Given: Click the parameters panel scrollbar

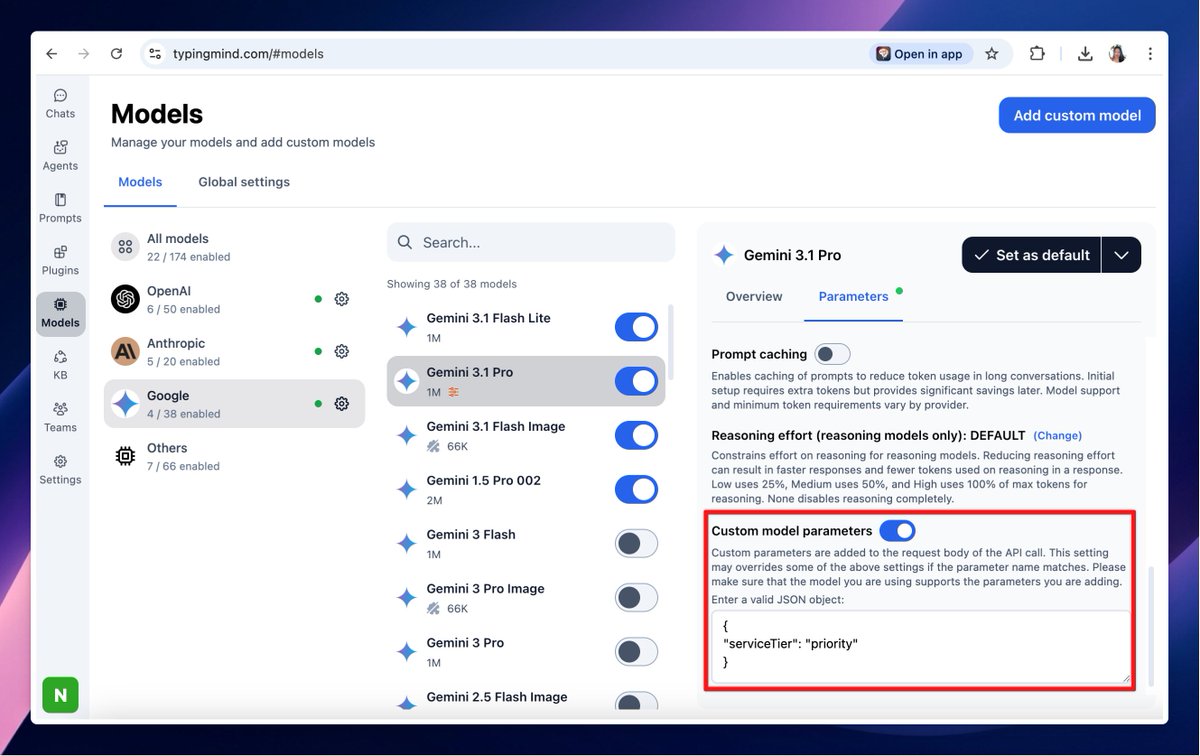Looking at the screenshot, I should 1150,625.
